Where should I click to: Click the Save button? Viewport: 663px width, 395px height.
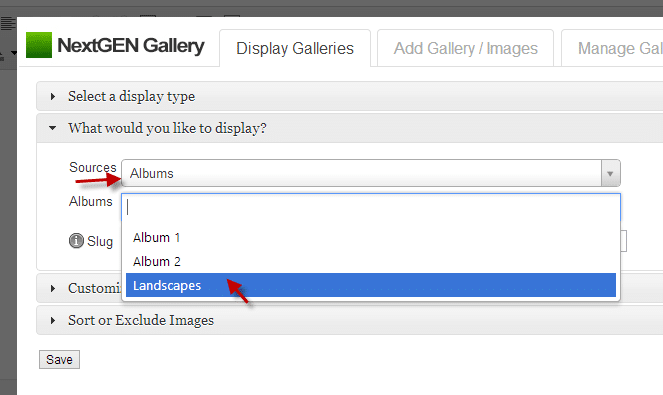pos(59,359)
